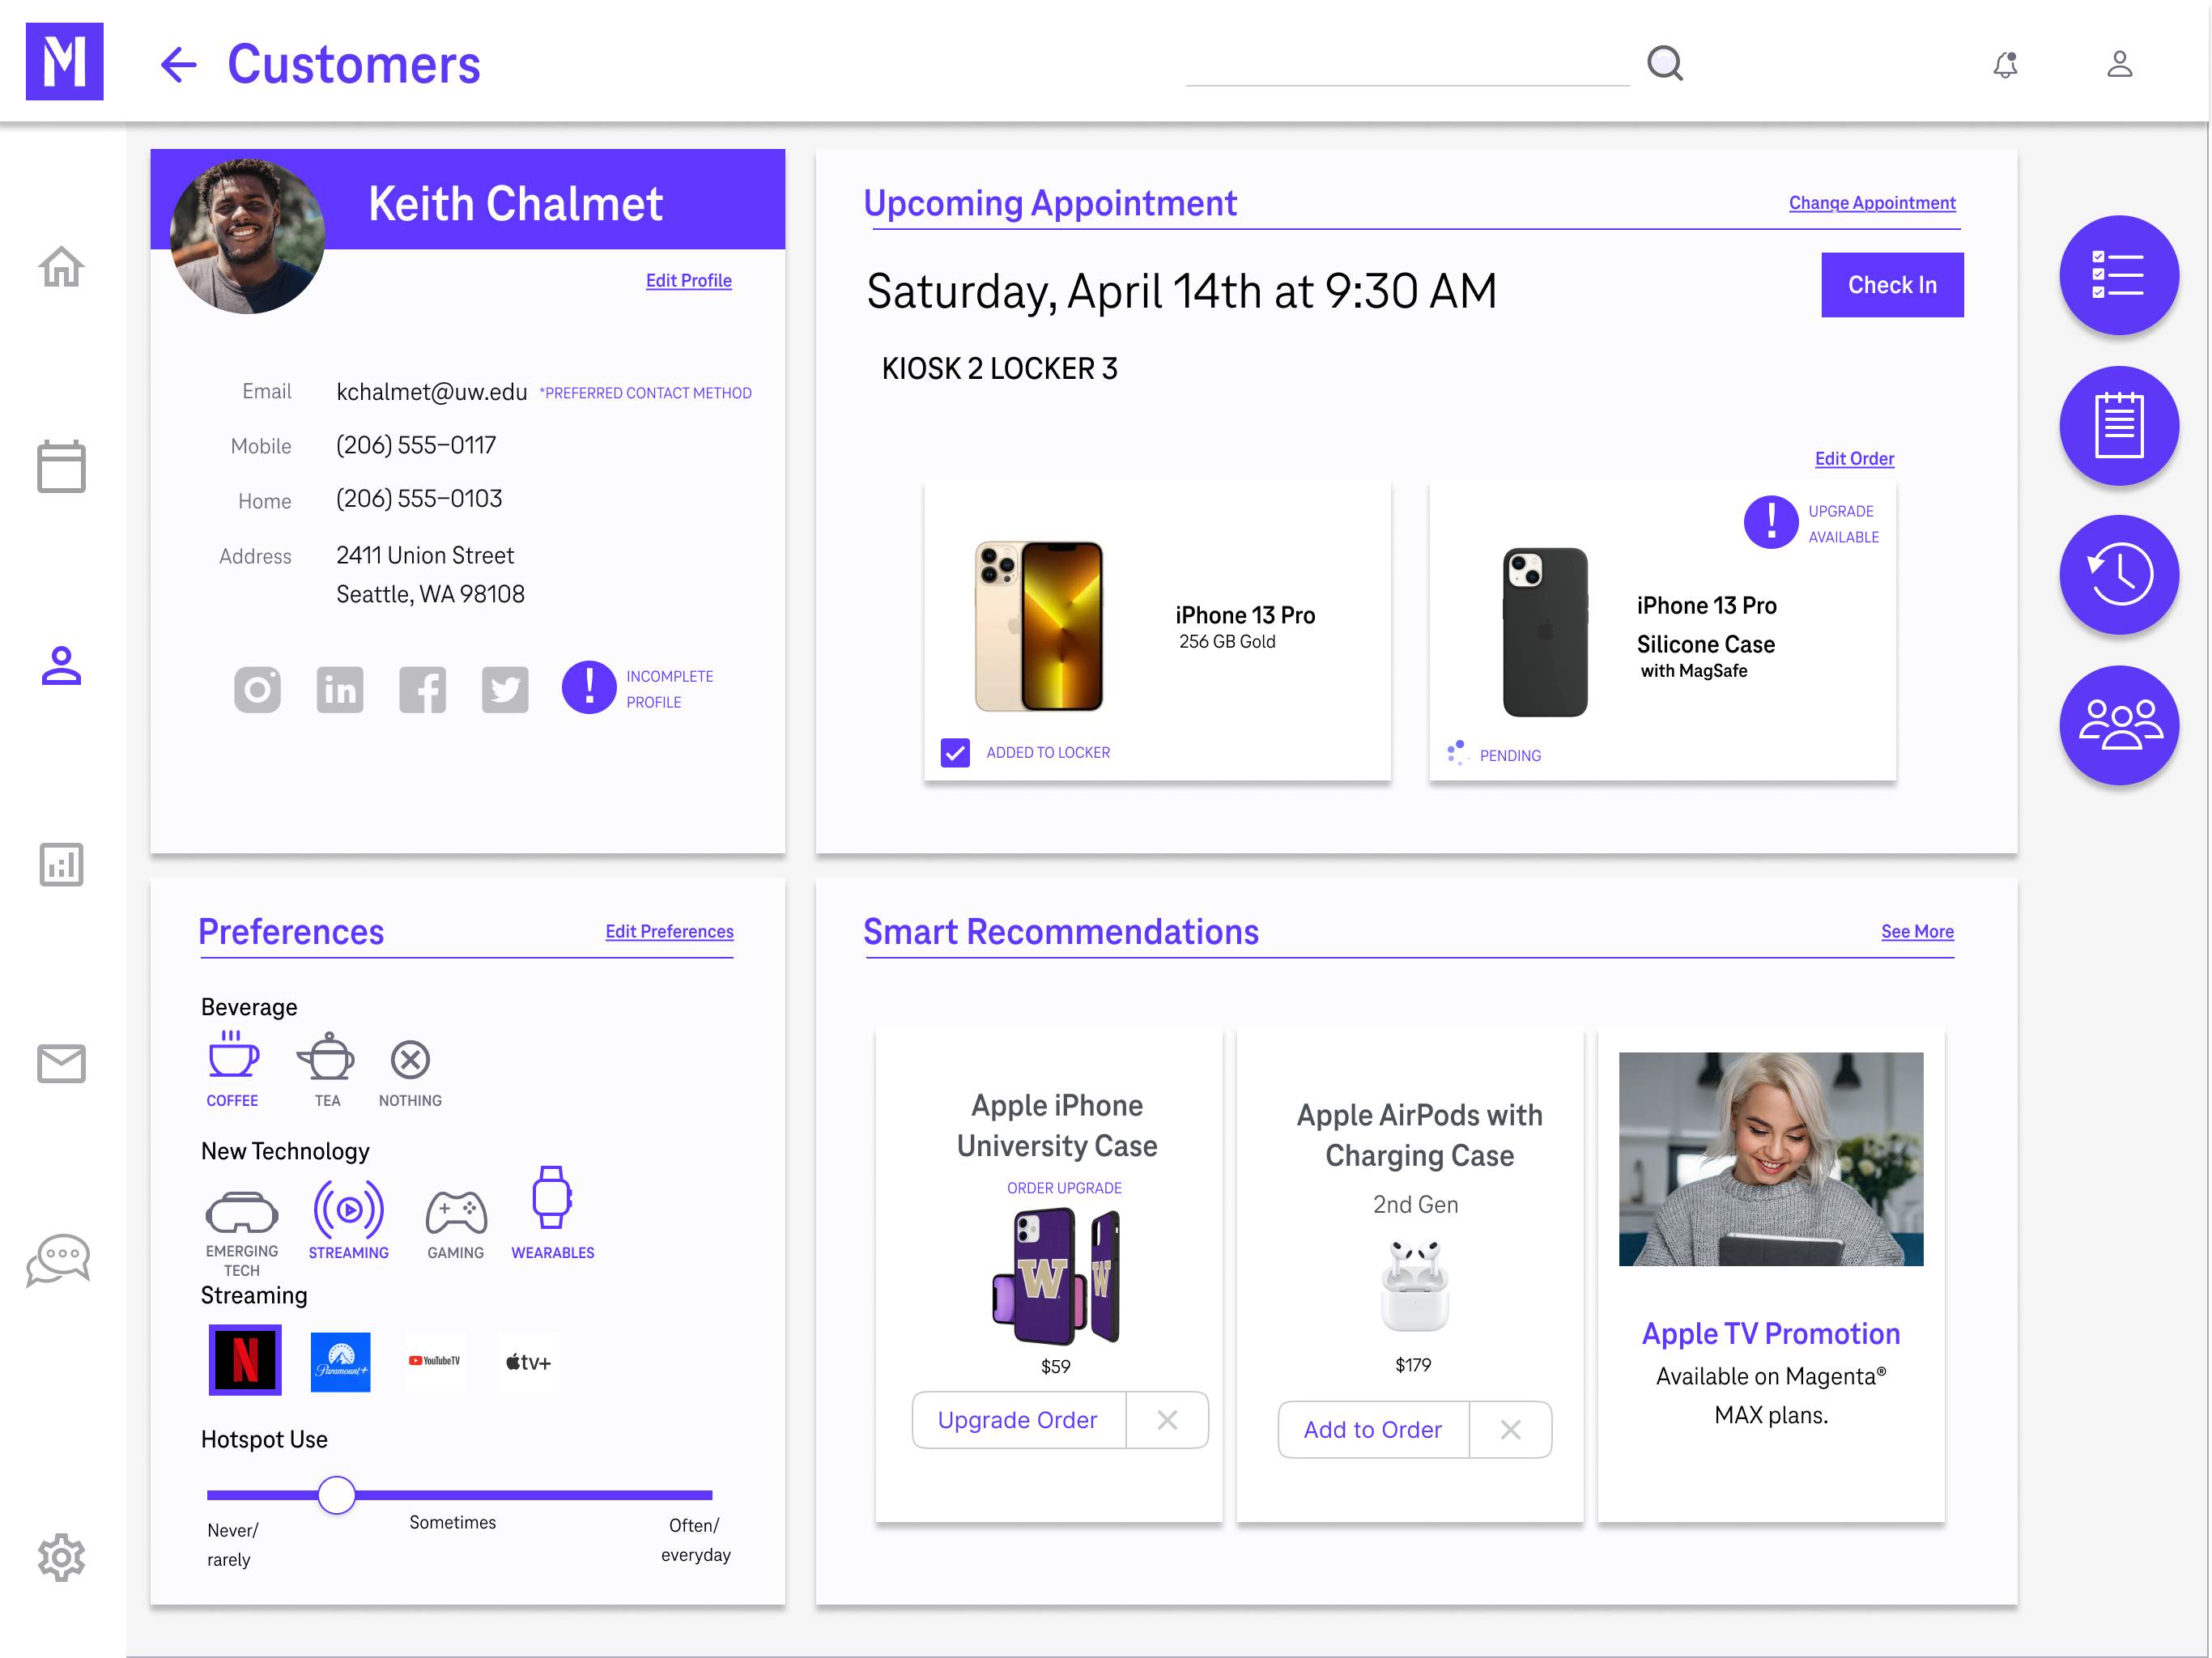
Task: Click Change Appointment link
Action: (1872, 202)
